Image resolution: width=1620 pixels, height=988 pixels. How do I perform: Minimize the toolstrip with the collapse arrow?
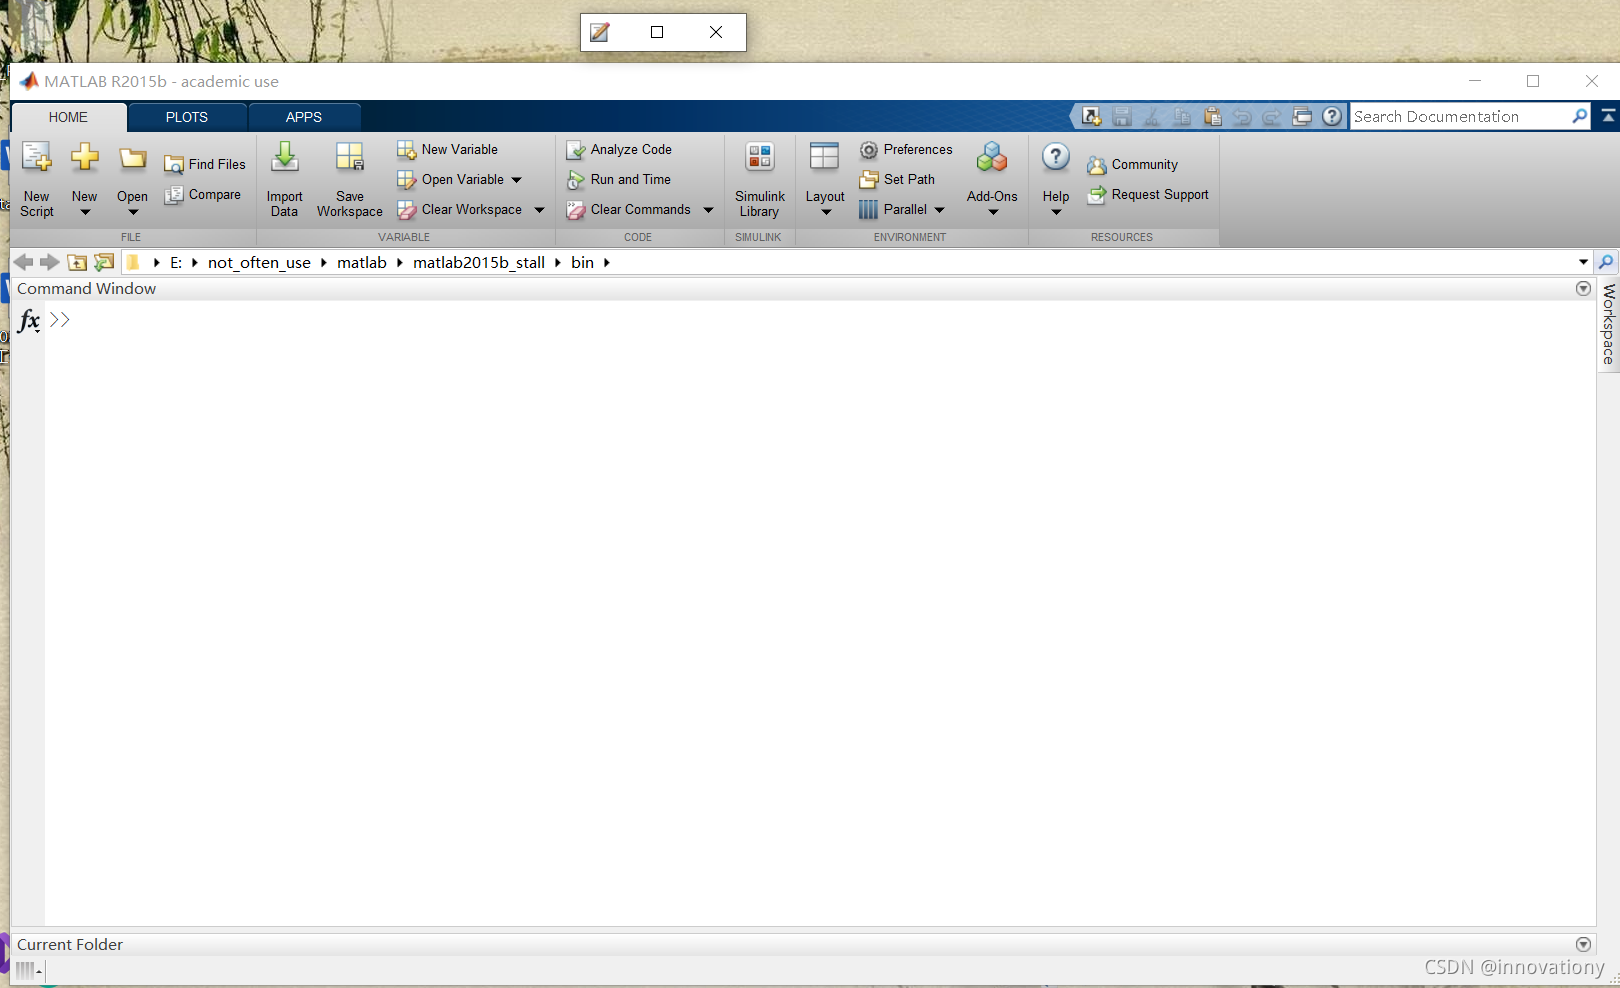tap(1608, 116)
